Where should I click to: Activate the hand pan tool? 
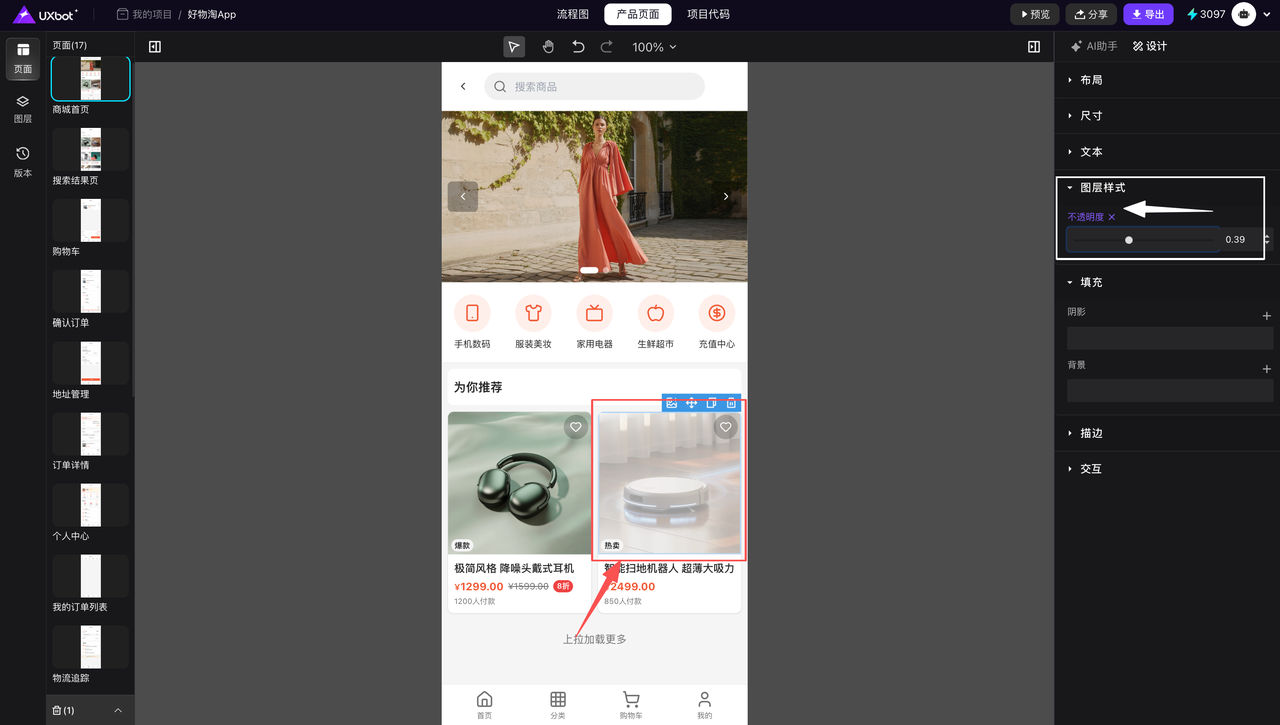tap(548, 47)
